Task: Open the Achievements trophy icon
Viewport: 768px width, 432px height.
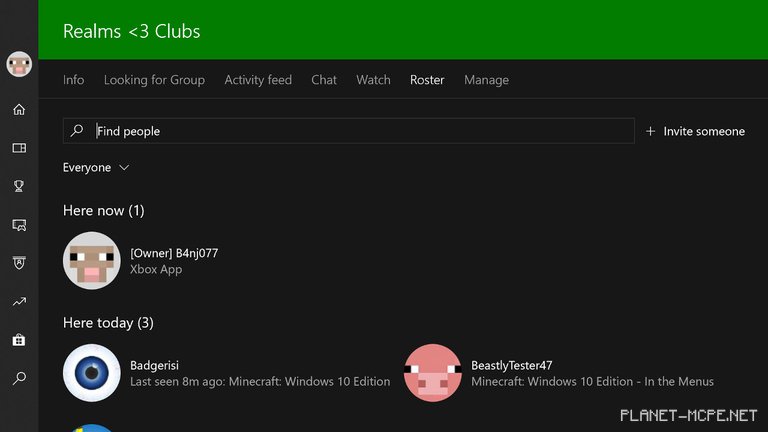Action: 19,186
